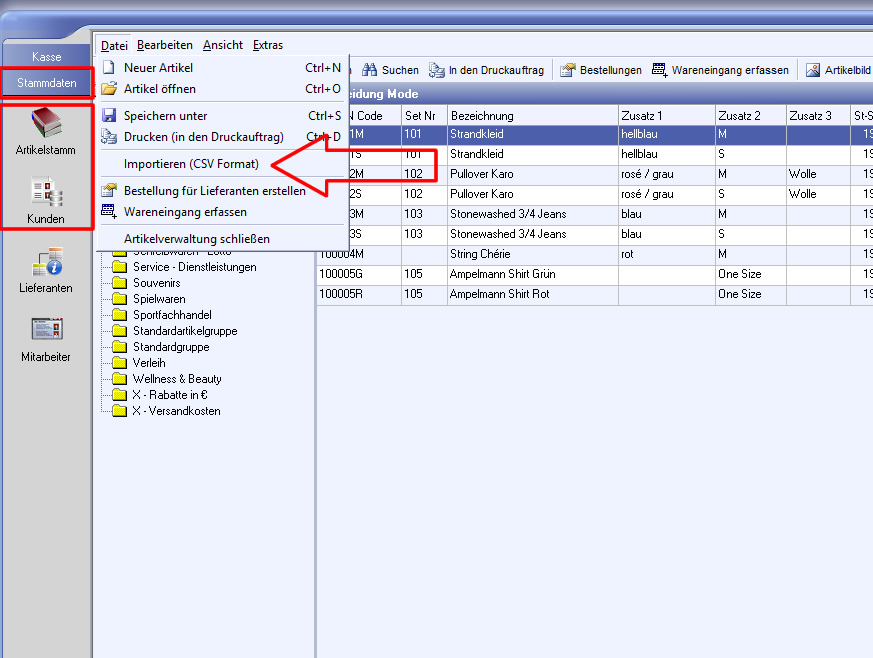Open the Extras menu
The height and width of the screenshot is (658, 873).
click(x=268, y=45)
